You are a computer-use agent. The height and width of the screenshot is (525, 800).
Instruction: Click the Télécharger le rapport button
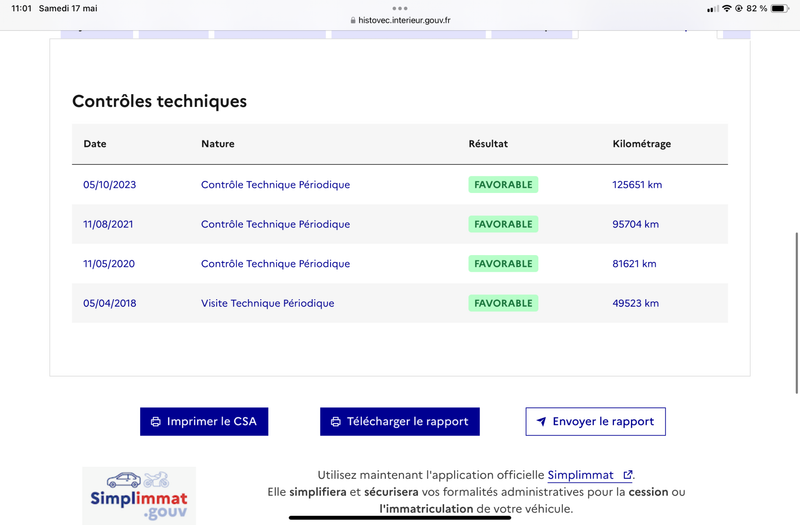coord(399,421)
